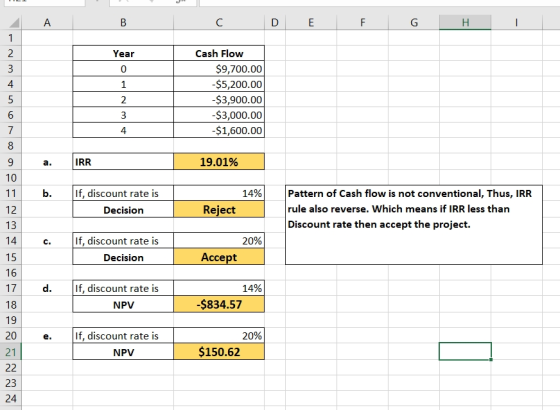Select row 13 header
This screenshot has height=410, width=560.
(x=11, y=225)
